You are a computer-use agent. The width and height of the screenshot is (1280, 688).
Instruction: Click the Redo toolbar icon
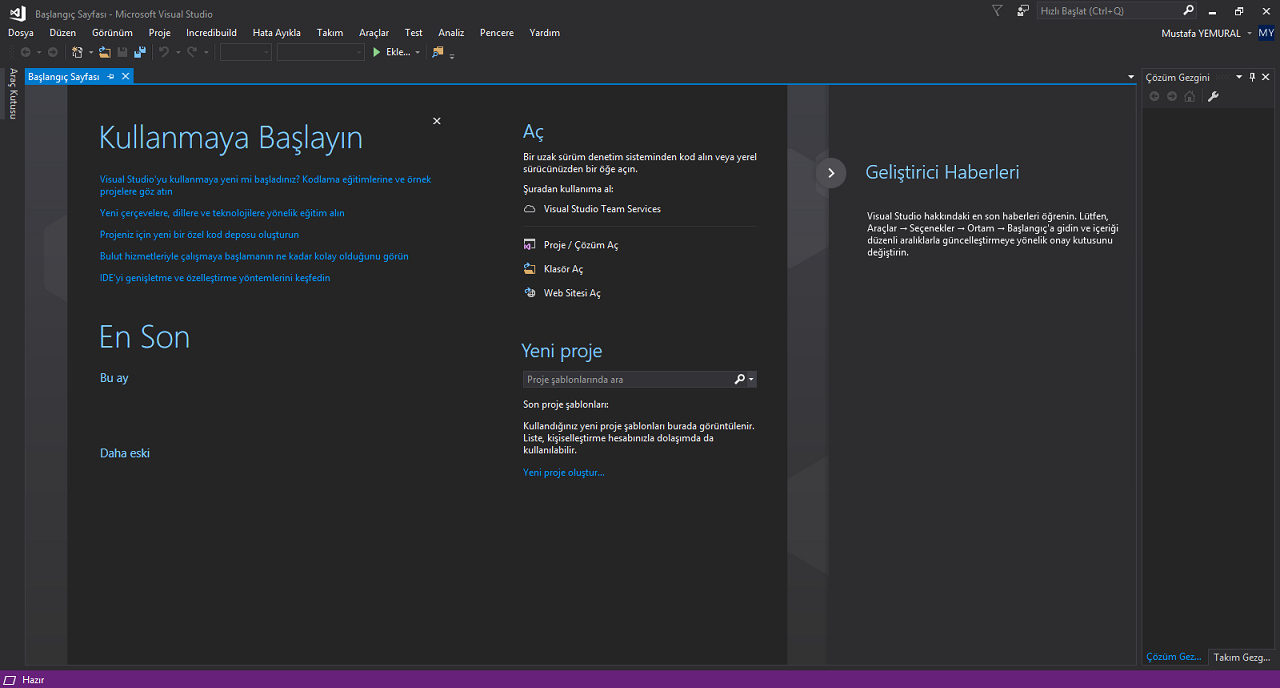pos(192,52)
